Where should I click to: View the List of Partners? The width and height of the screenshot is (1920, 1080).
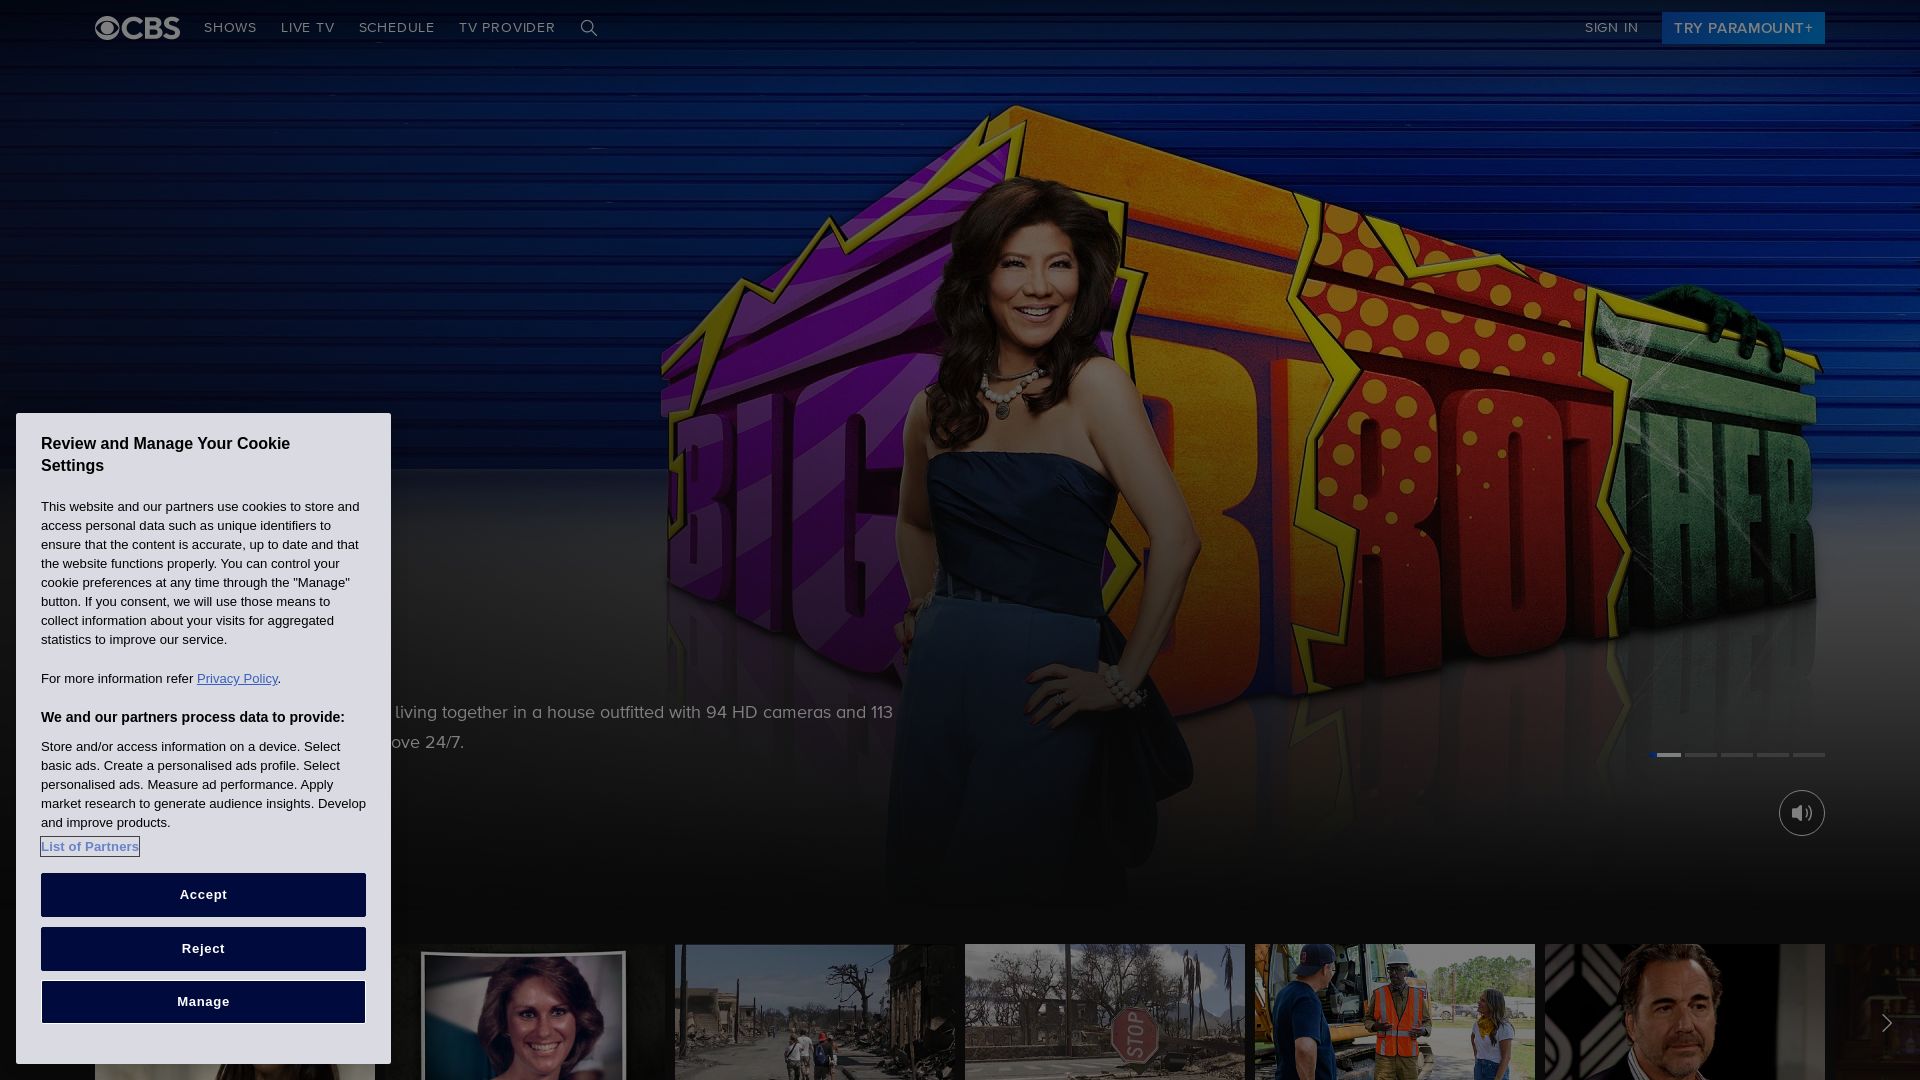(90, 847)
